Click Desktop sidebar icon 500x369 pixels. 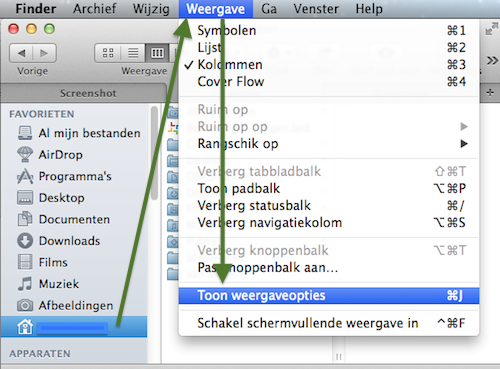pyautogui.click(x=25, y=197)
